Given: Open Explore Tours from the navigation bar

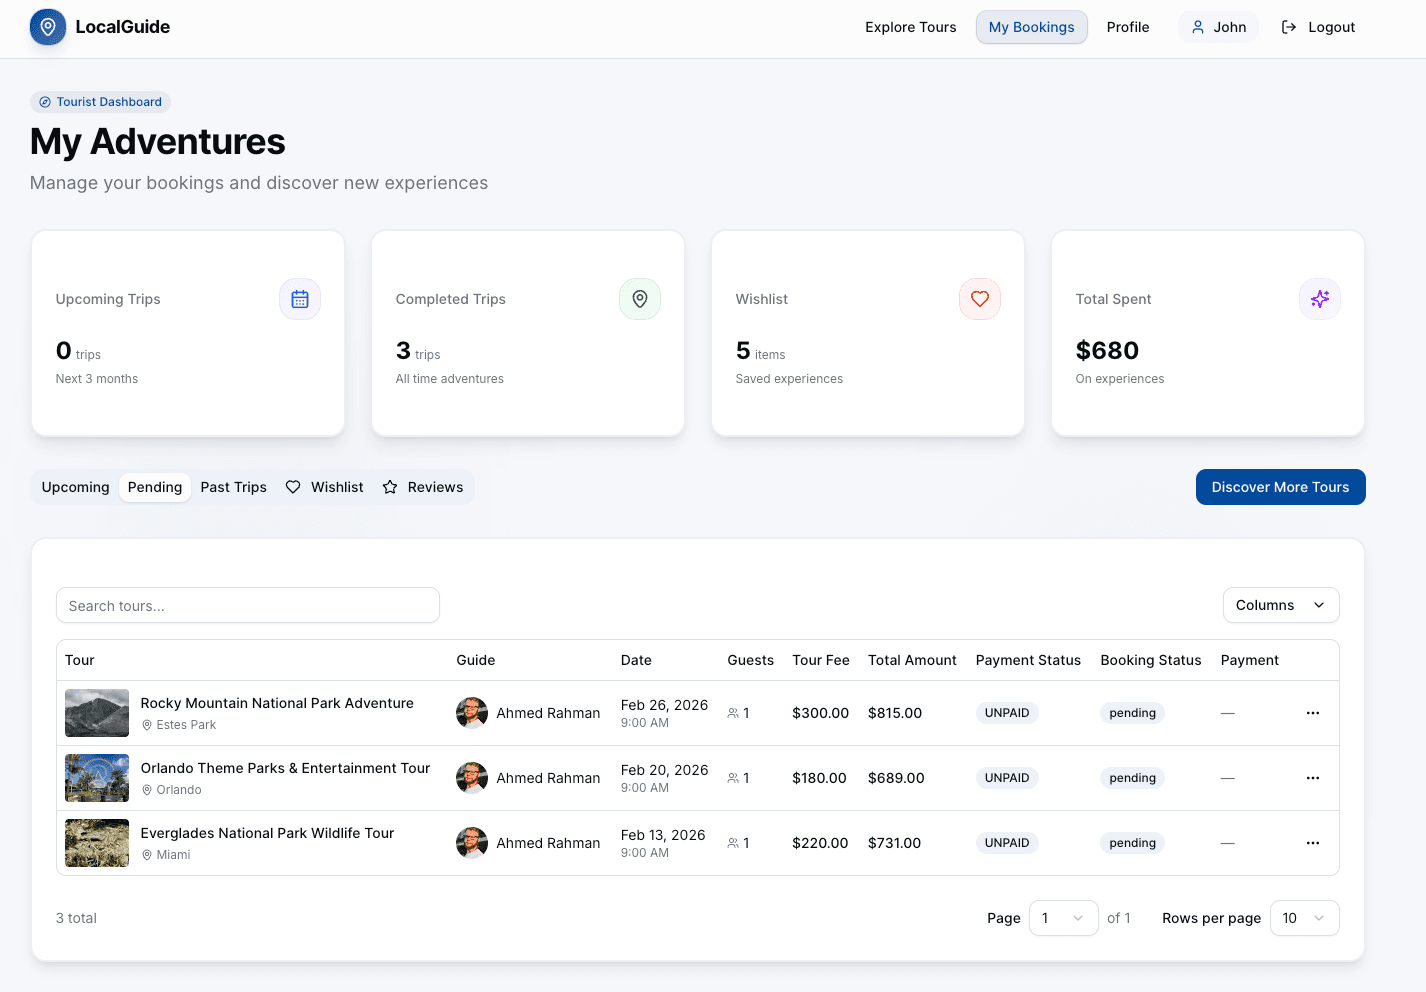Looking at the screenshot, I should coord(910,27).
